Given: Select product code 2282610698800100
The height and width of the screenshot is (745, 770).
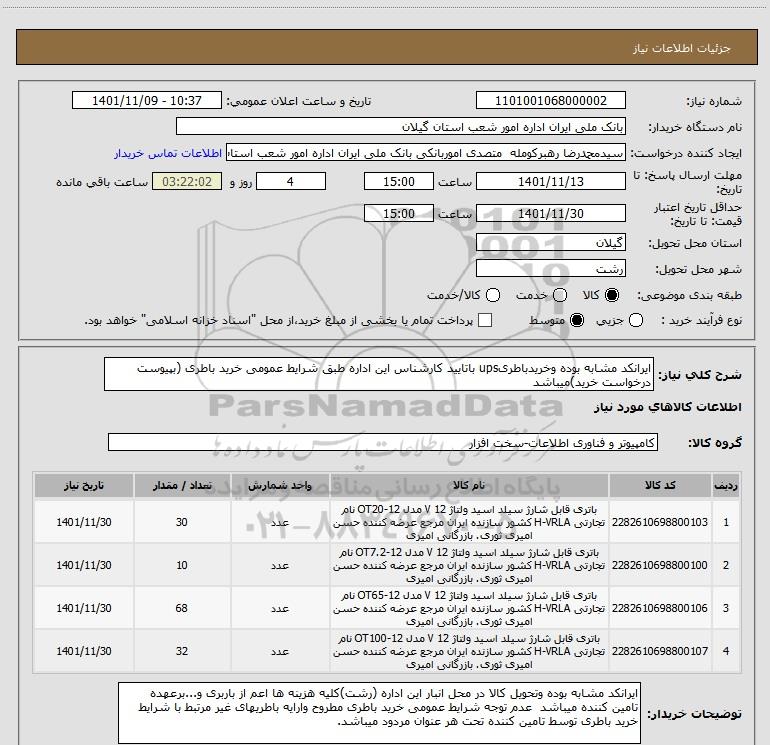Looking at the screenshot, I should point(660,565).
